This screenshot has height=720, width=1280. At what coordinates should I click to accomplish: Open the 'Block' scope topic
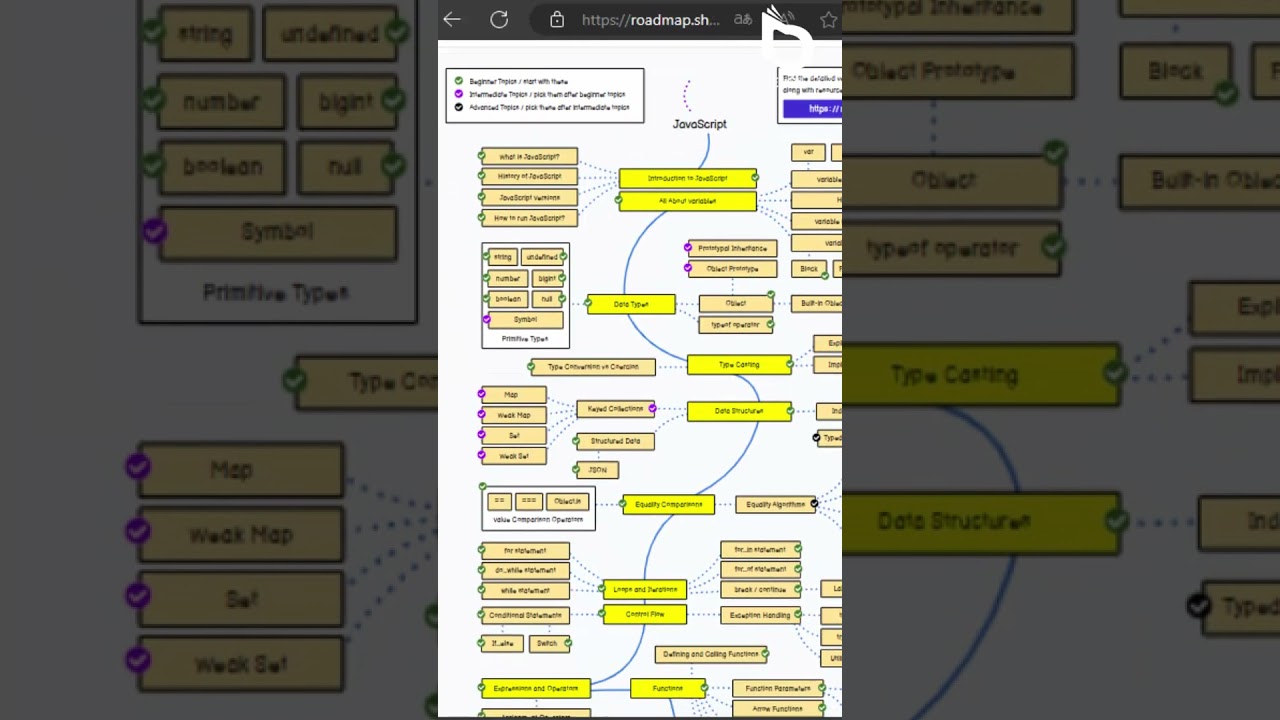808,269
